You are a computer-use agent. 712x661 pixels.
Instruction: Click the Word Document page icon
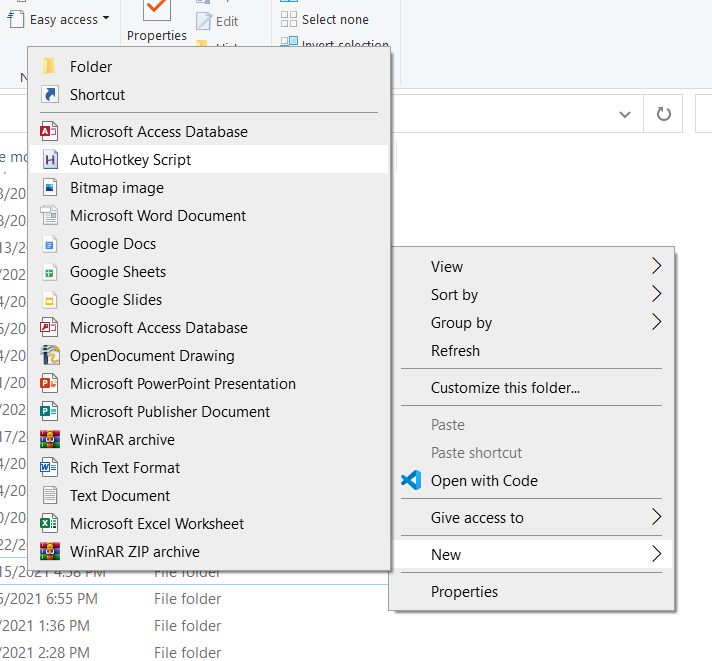tap(49, 216)
